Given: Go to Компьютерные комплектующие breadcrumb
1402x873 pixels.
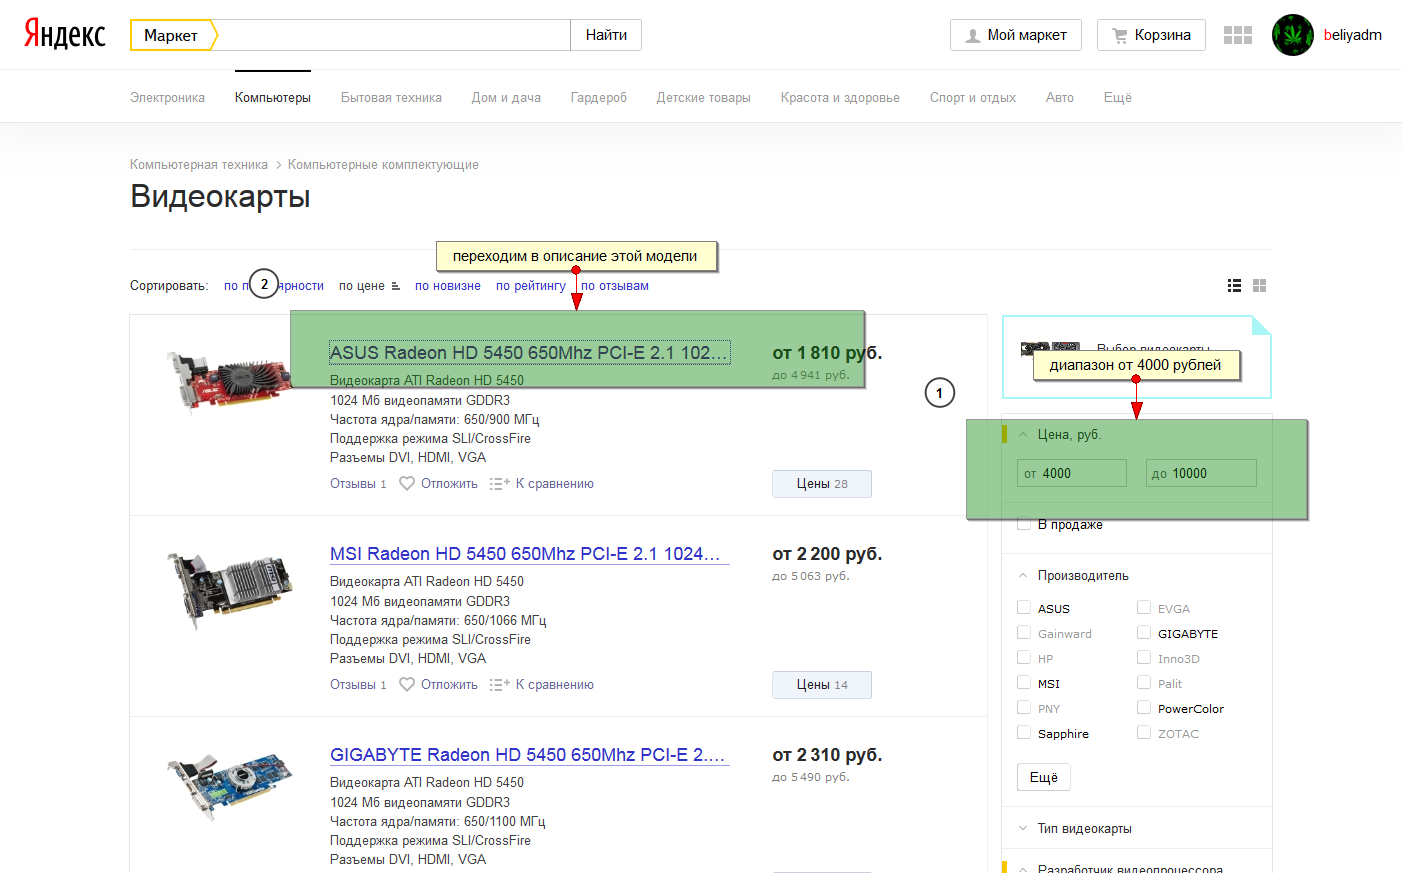Looking at the screenshot, I should coord(383,165).
